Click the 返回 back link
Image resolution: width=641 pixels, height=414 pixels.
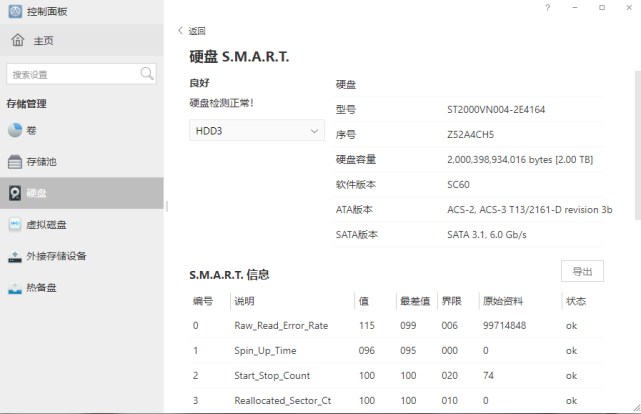[x=197, y=31]
